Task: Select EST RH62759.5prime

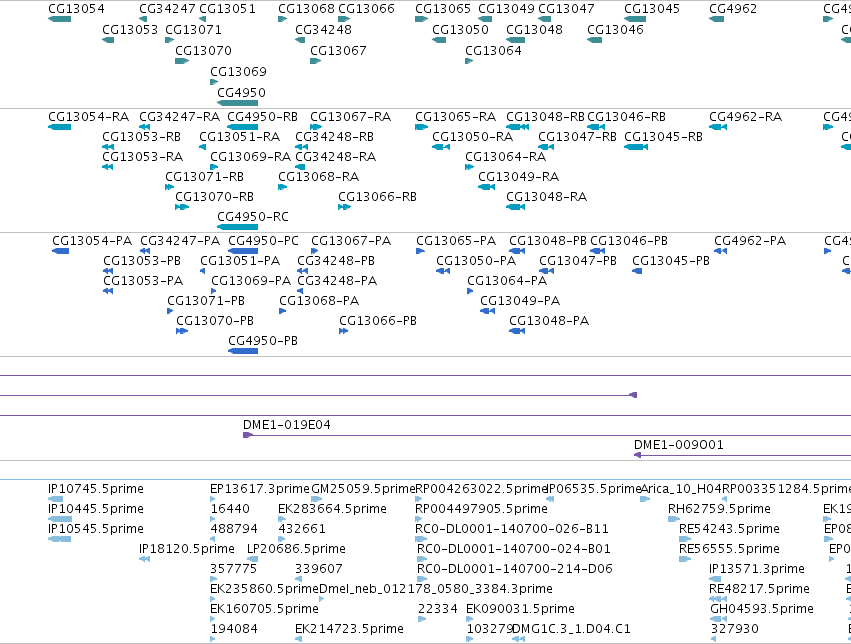Action: (x=674, y=519)
